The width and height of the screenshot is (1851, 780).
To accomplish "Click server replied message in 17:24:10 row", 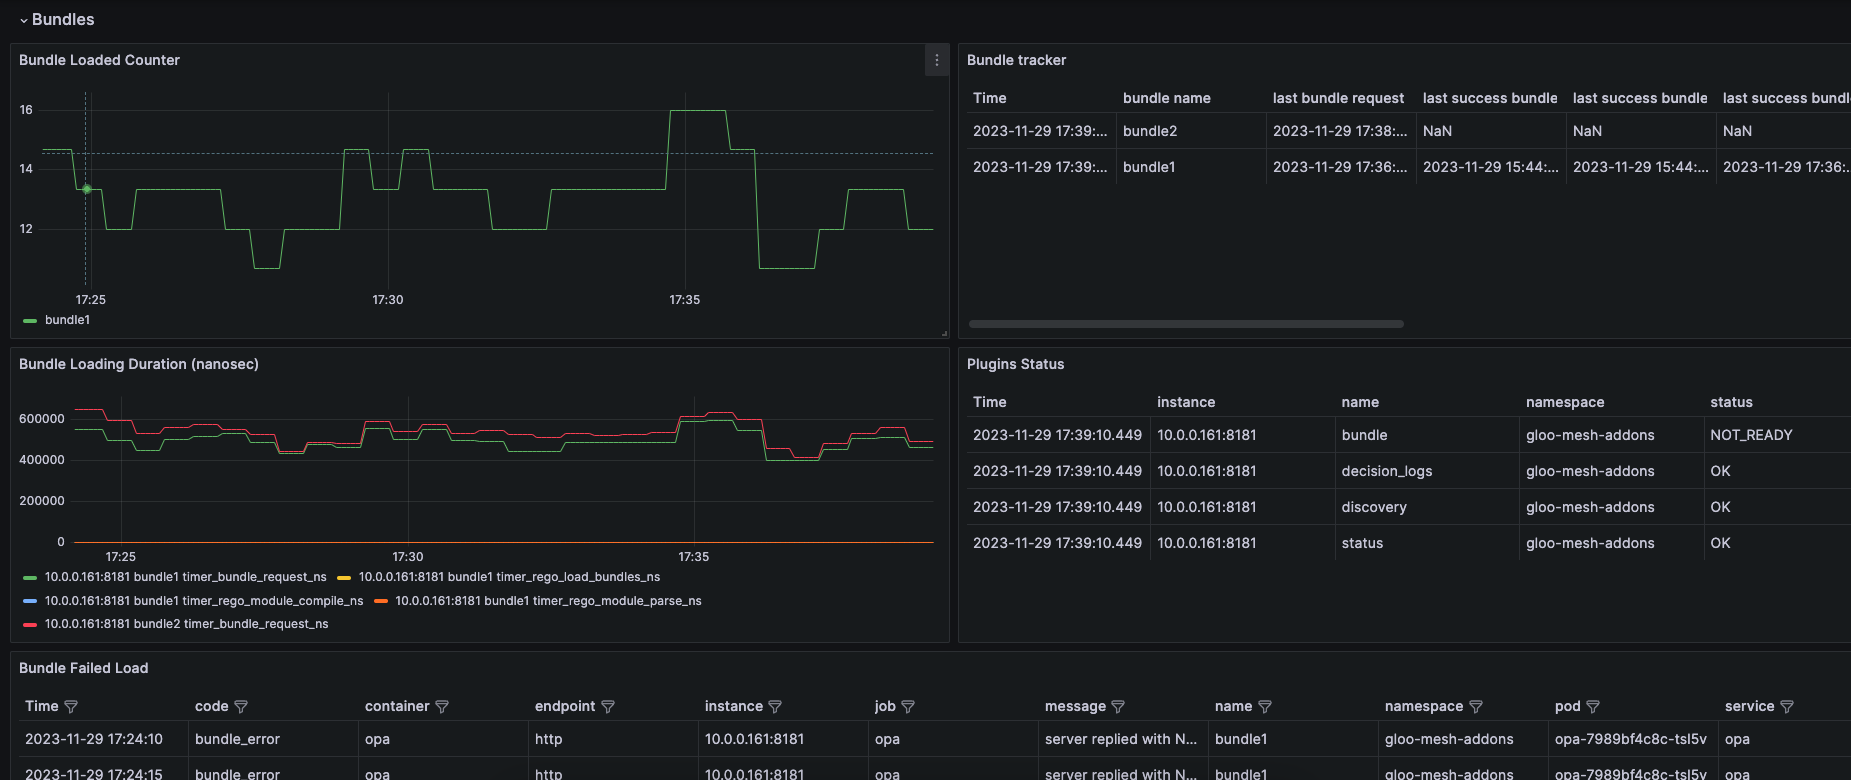I will click(1123, 739).
